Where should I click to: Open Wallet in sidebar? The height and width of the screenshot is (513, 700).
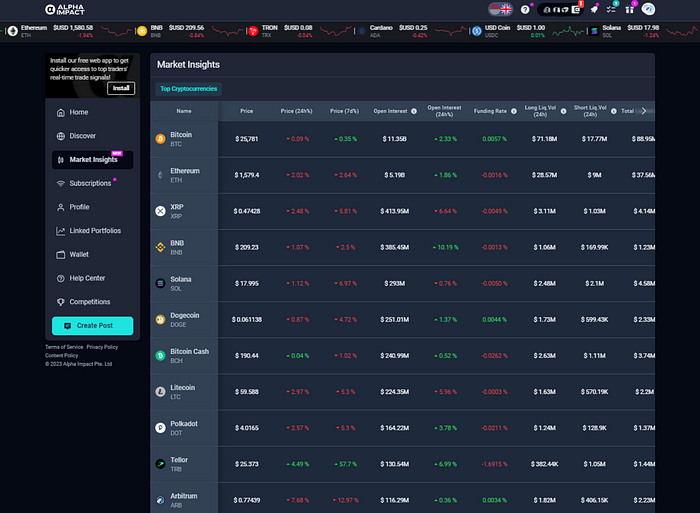point(92,254)
